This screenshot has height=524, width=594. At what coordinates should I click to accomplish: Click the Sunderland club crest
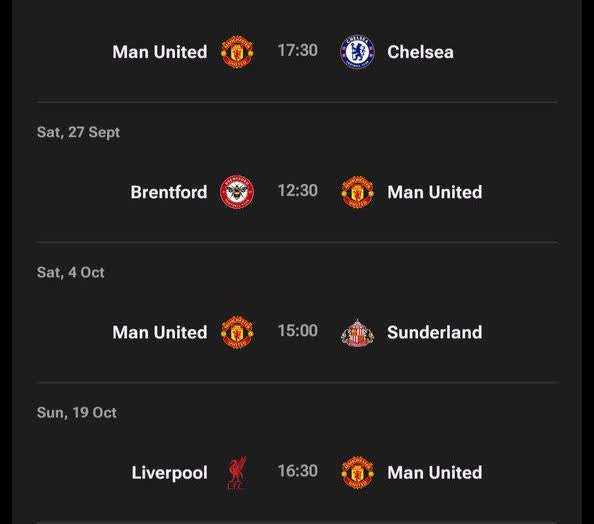click(357, 332)
